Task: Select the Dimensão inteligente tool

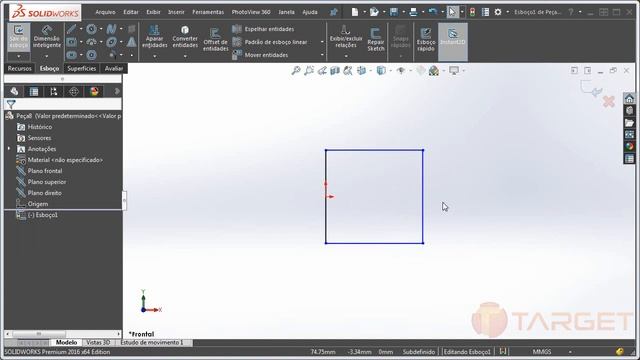Action: point(47,37)
